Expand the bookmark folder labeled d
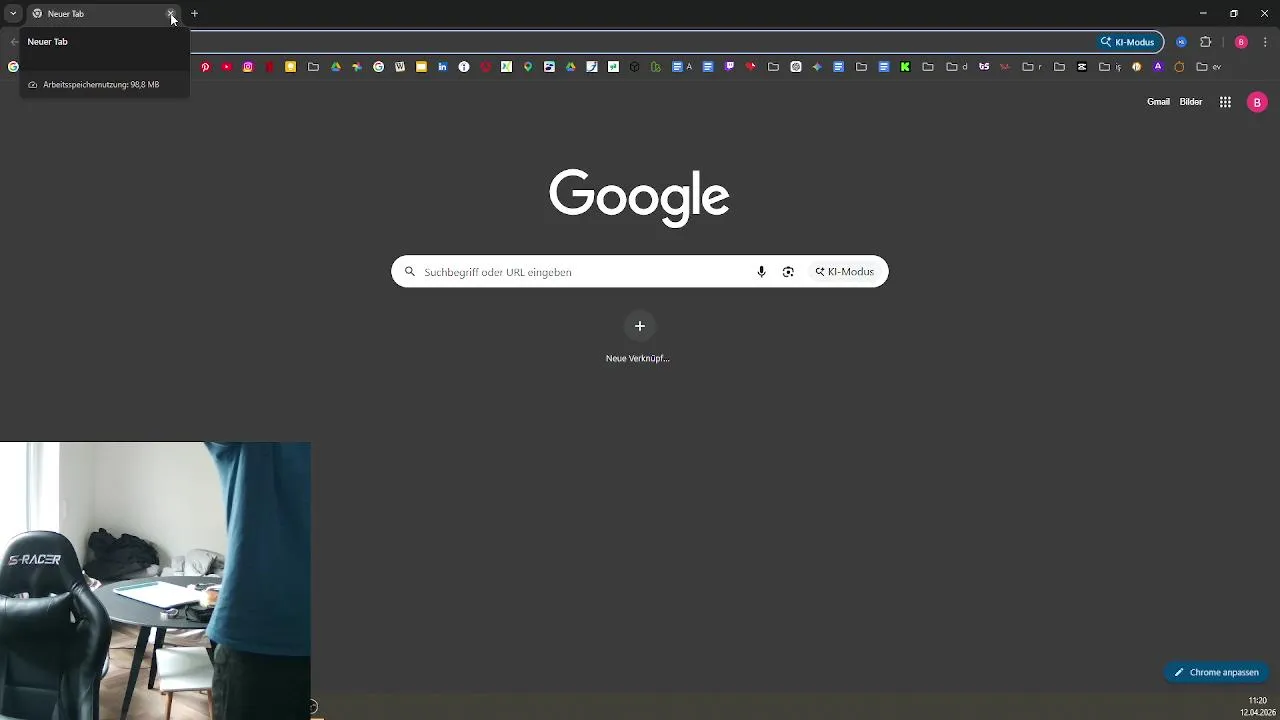This screenshot has width=1280, height=720. tap(958, 67)
